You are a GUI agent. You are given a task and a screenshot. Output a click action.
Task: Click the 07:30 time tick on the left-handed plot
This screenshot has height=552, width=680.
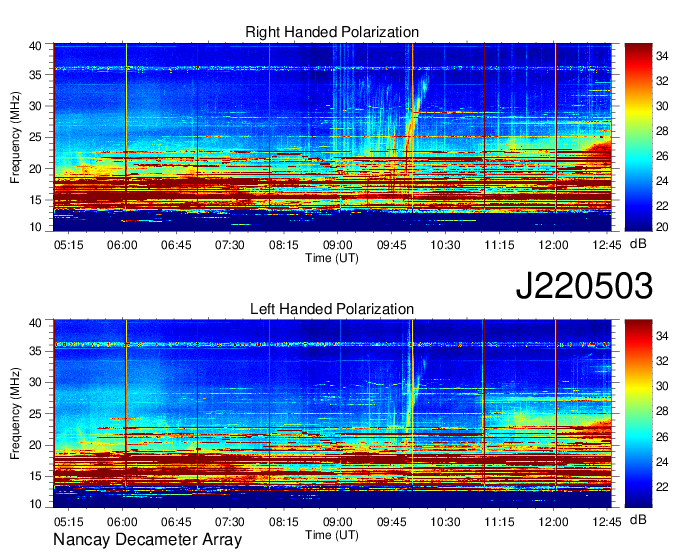click(230, 522)
